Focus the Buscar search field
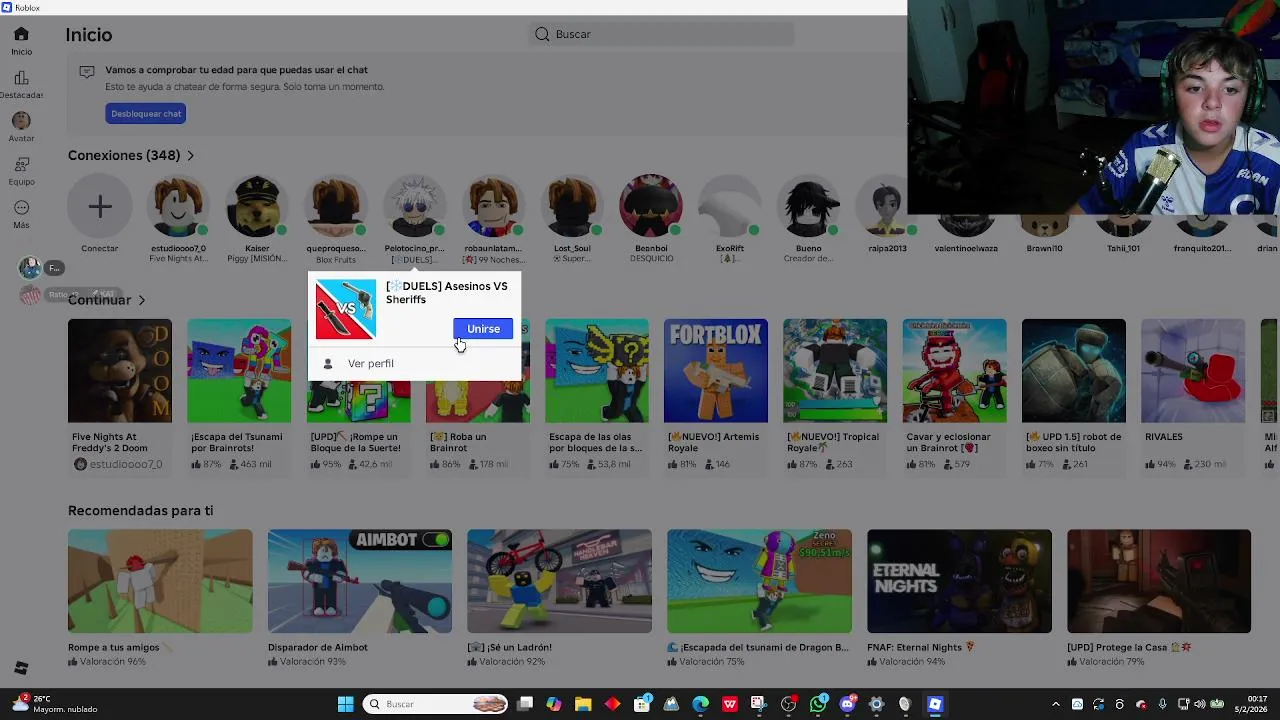 click(x=662, y=34)
